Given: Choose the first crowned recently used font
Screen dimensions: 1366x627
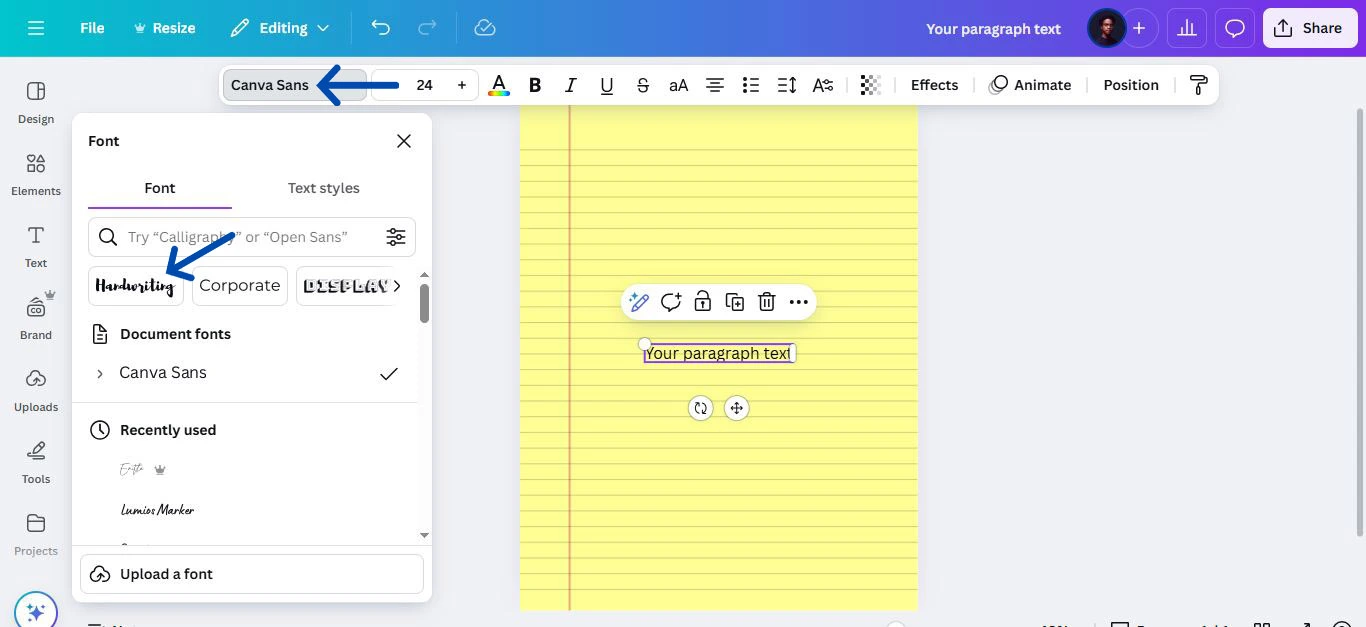Looking at the screenshot, I should pyautogui.click(x=143, y=469).
